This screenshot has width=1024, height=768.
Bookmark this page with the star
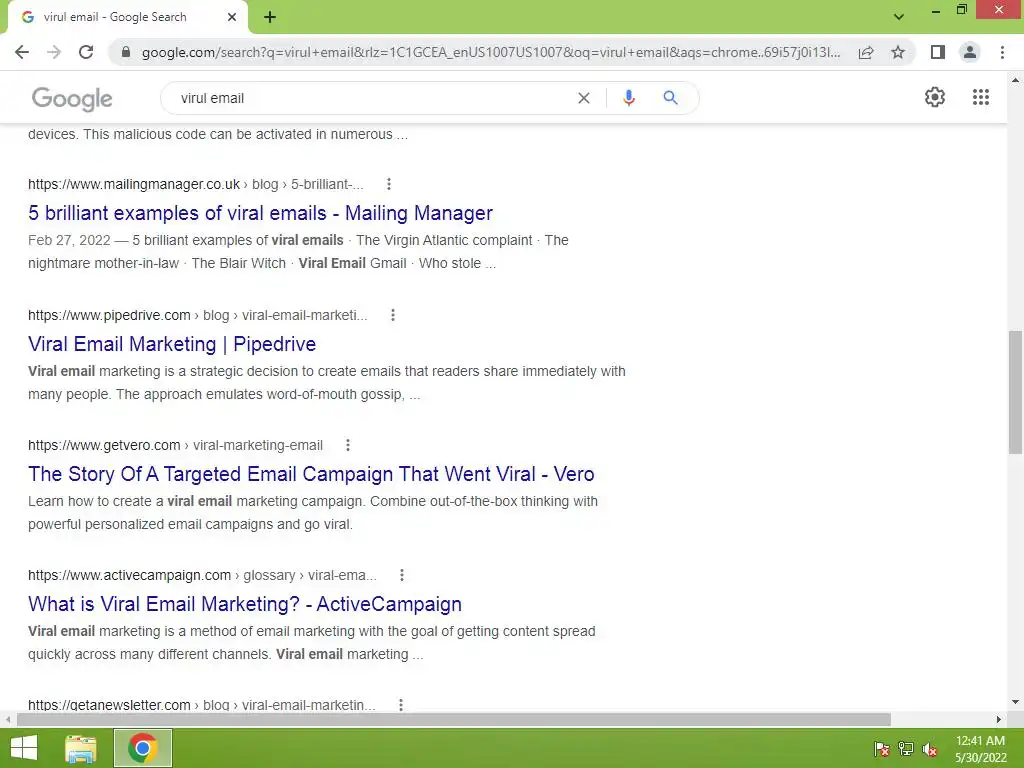tap(898, 52)
